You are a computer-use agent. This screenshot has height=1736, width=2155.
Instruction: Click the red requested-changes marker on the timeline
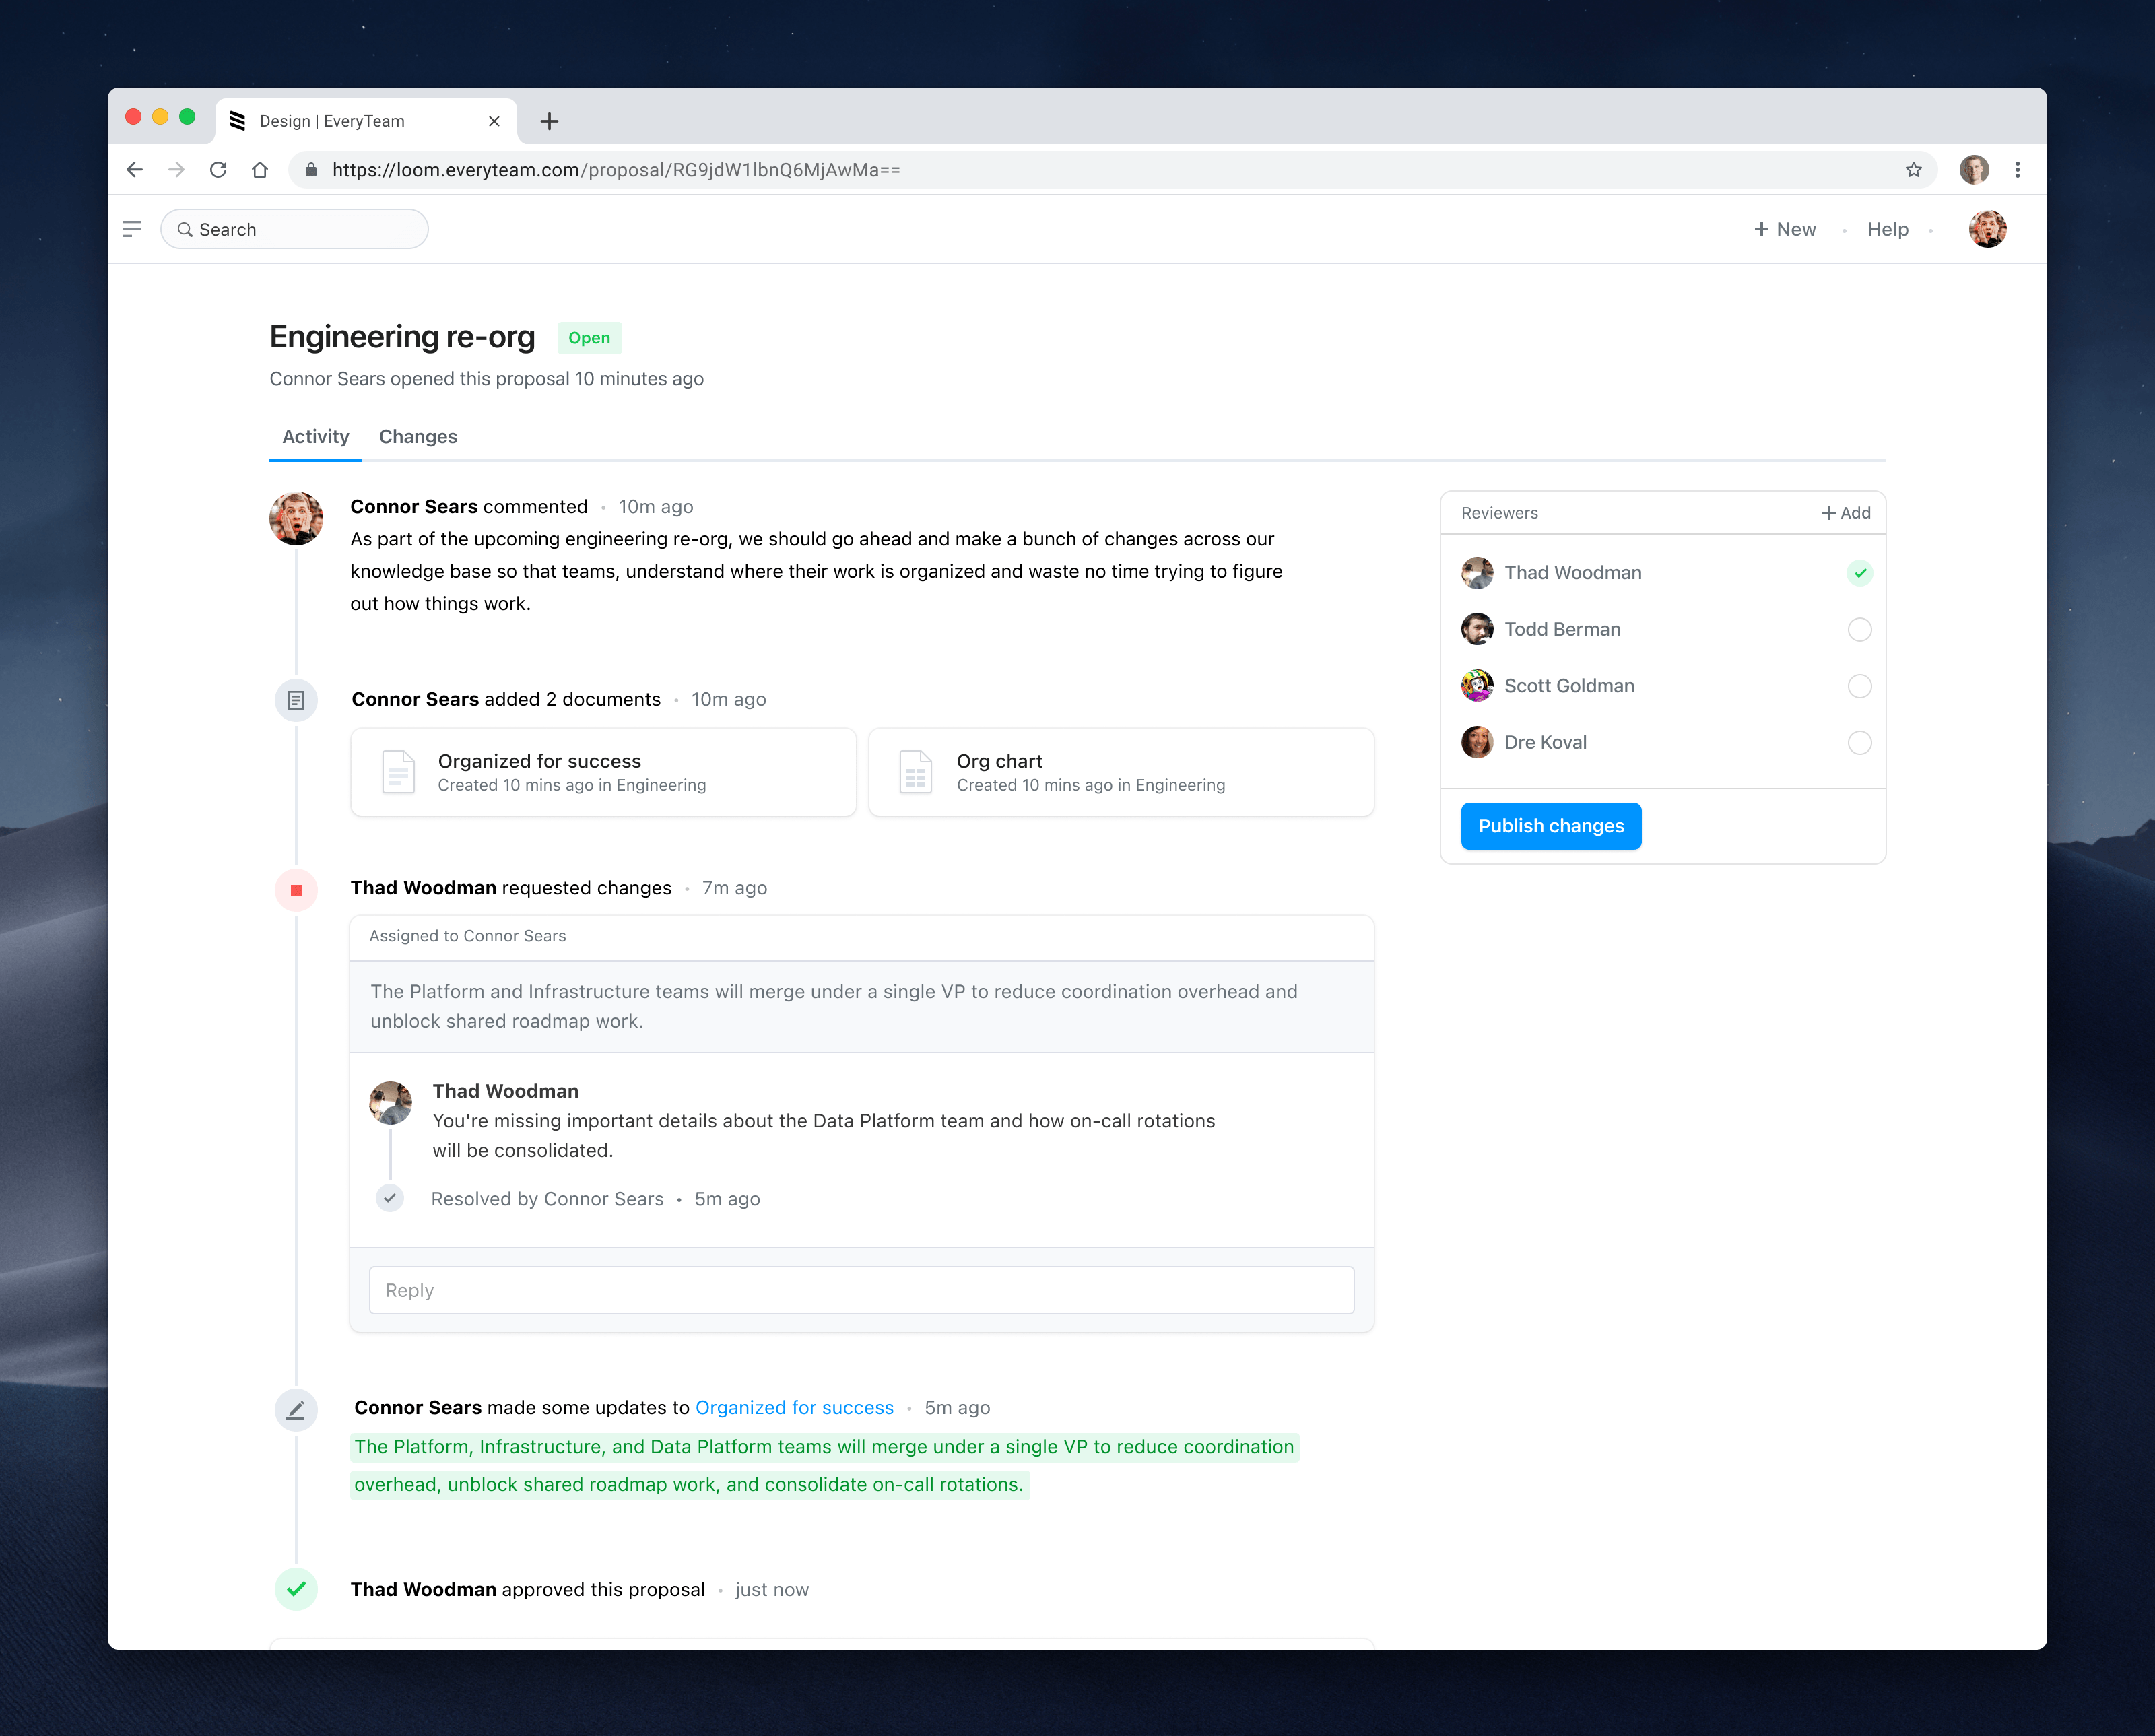tap(295, 889)
